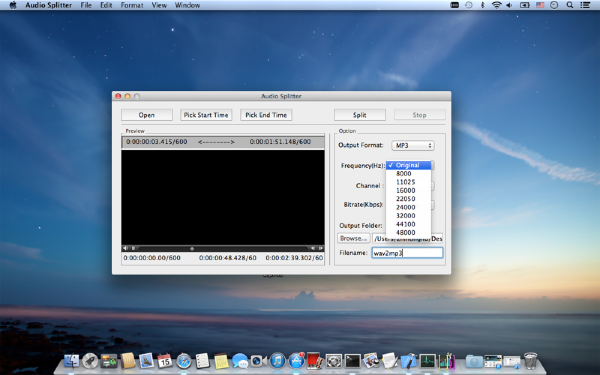The height and width of the screenshot is (375, 600).
Task: Choose 48000 Hz frequency option
Action: pyautogui.click(x=409, y=232)
